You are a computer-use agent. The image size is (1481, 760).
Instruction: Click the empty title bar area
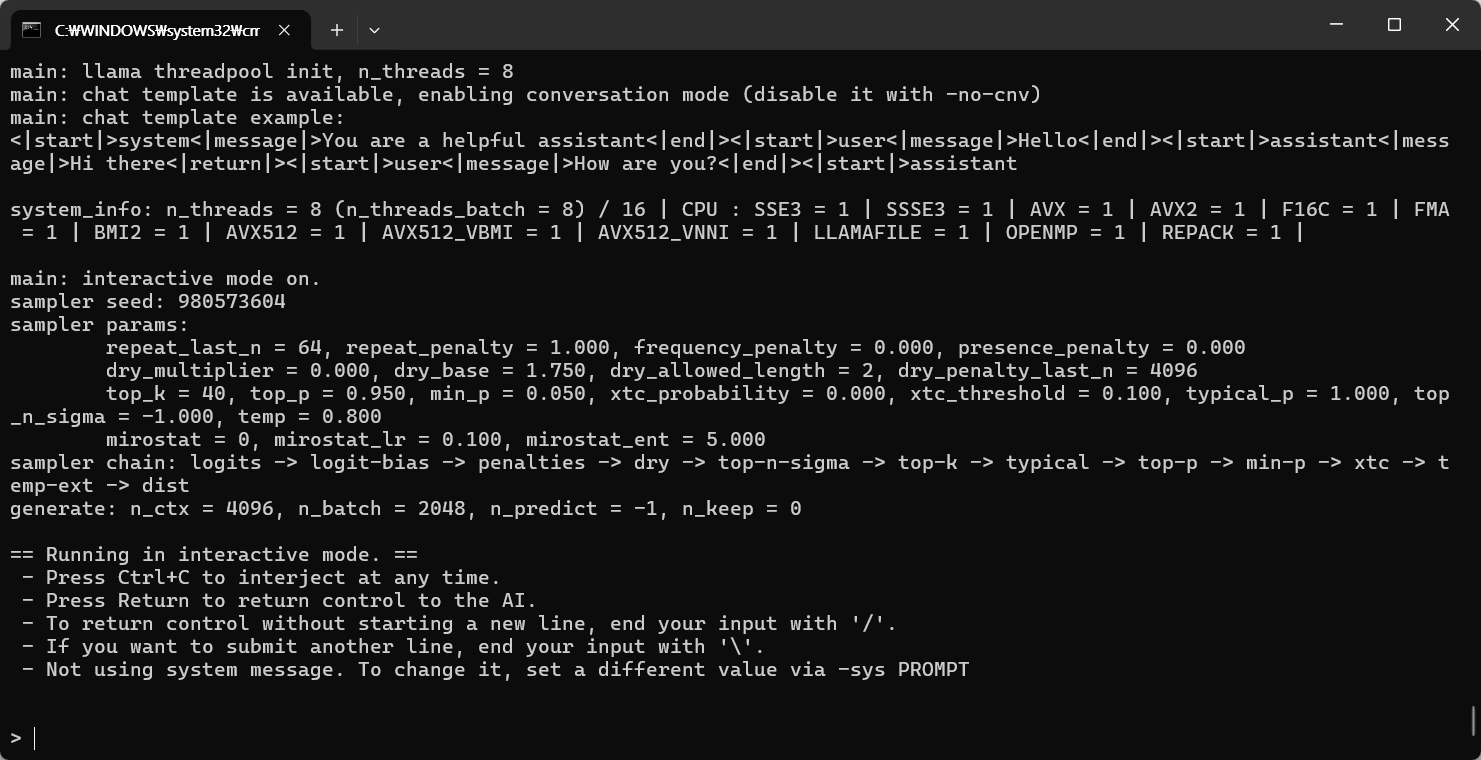coord(850,25)
